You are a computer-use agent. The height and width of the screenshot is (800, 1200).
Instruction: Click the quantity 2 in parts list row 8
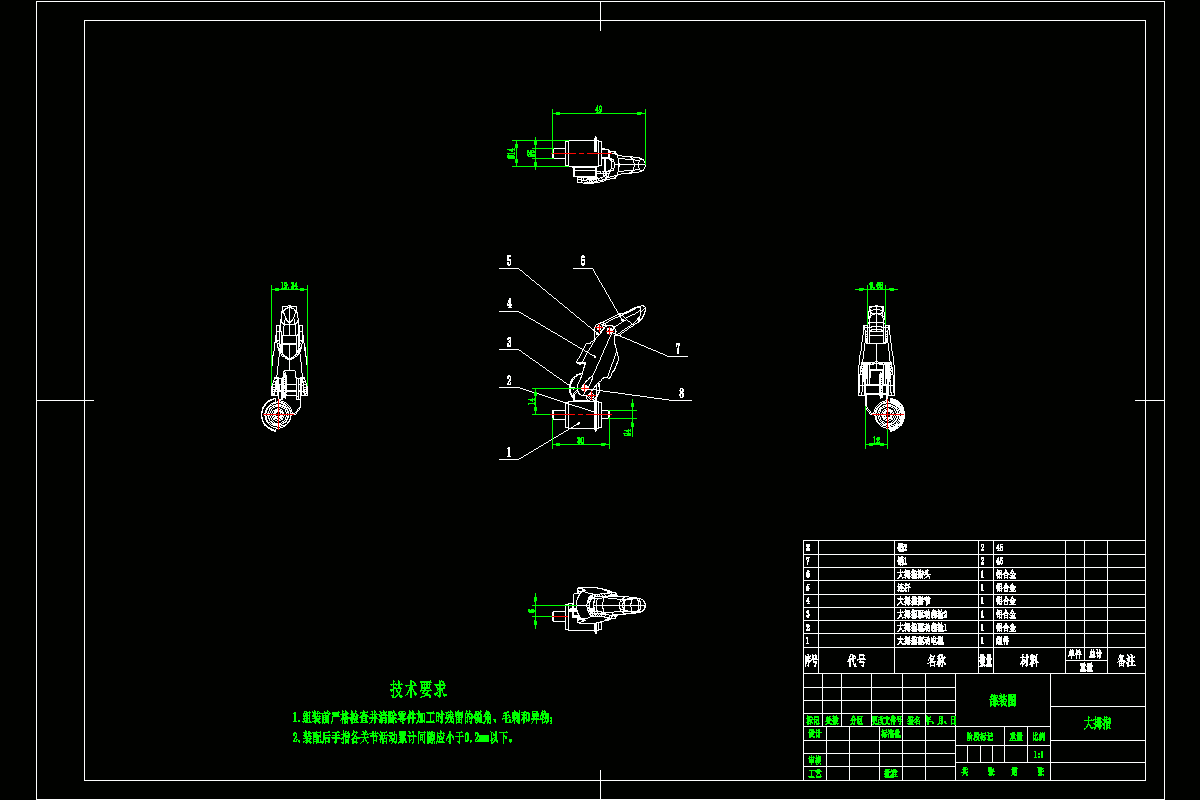[983, 548]
